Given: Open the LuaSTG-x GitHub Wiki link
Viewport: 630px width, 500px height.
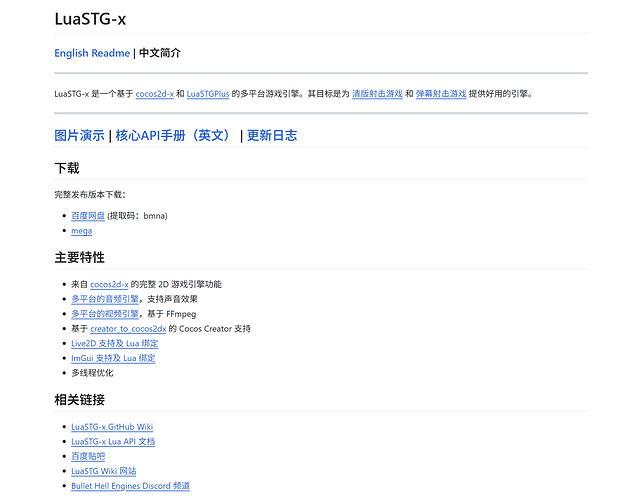Looking at the screenshot, I should tap(112, 427).
